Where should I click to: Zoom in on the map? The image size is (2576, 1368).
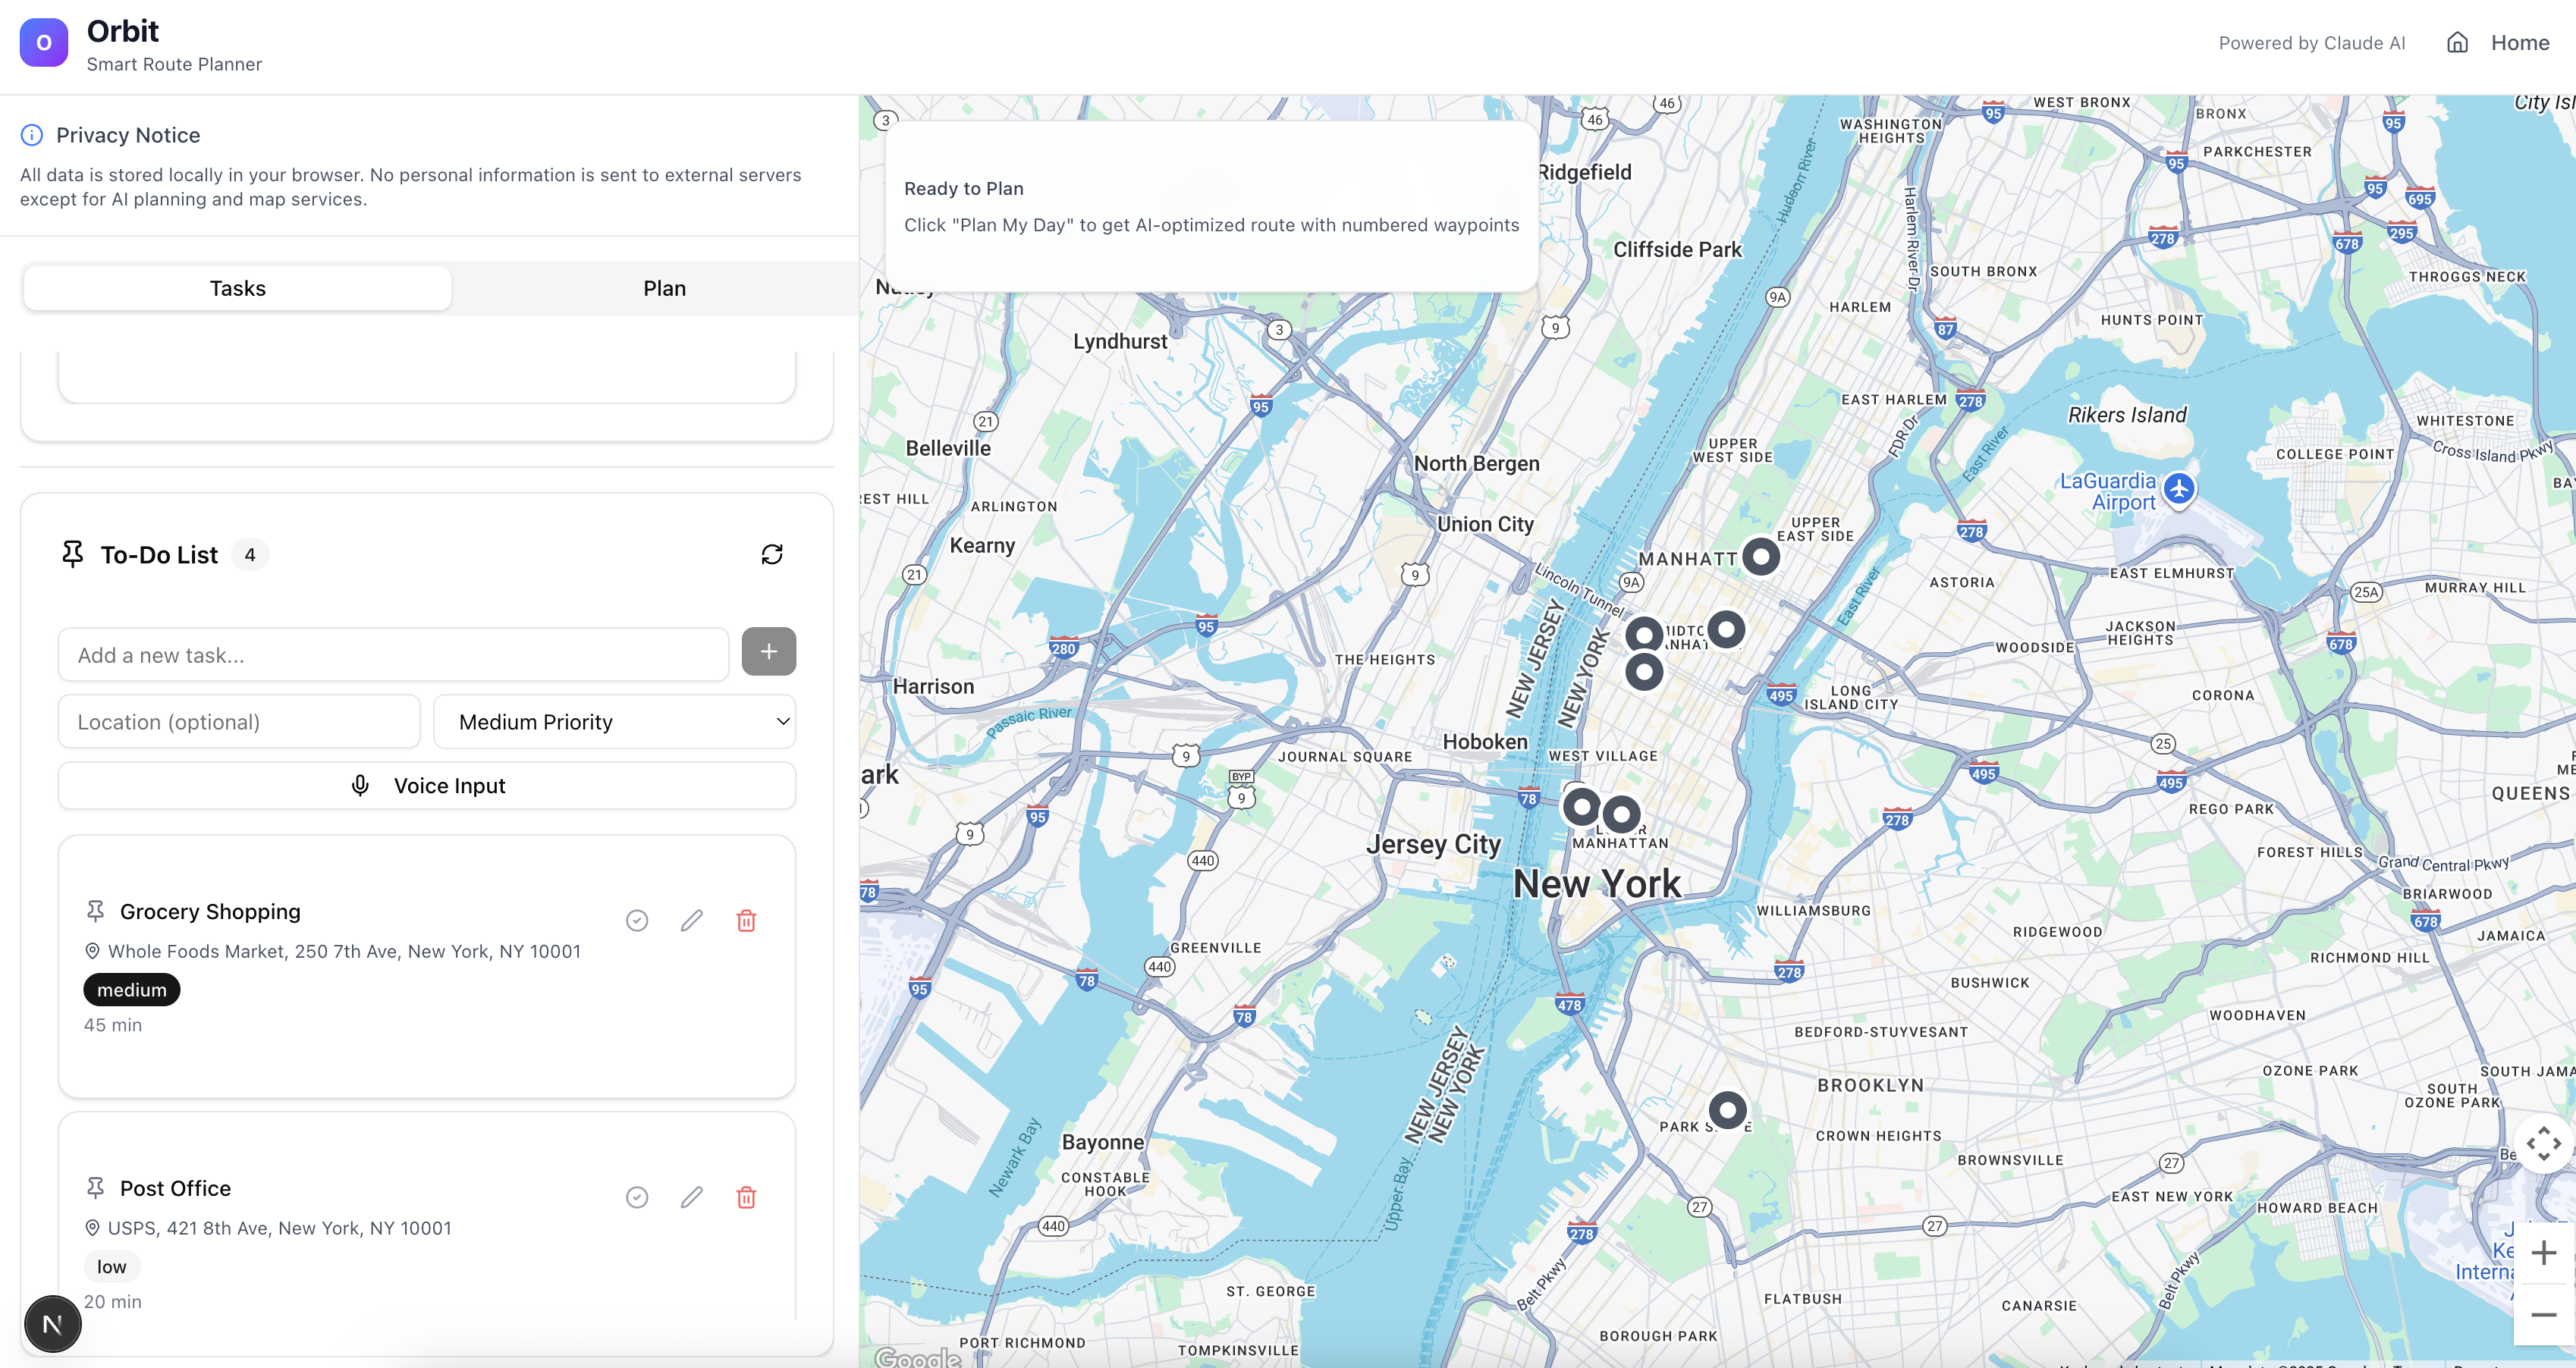[x=2542, y=1252]
